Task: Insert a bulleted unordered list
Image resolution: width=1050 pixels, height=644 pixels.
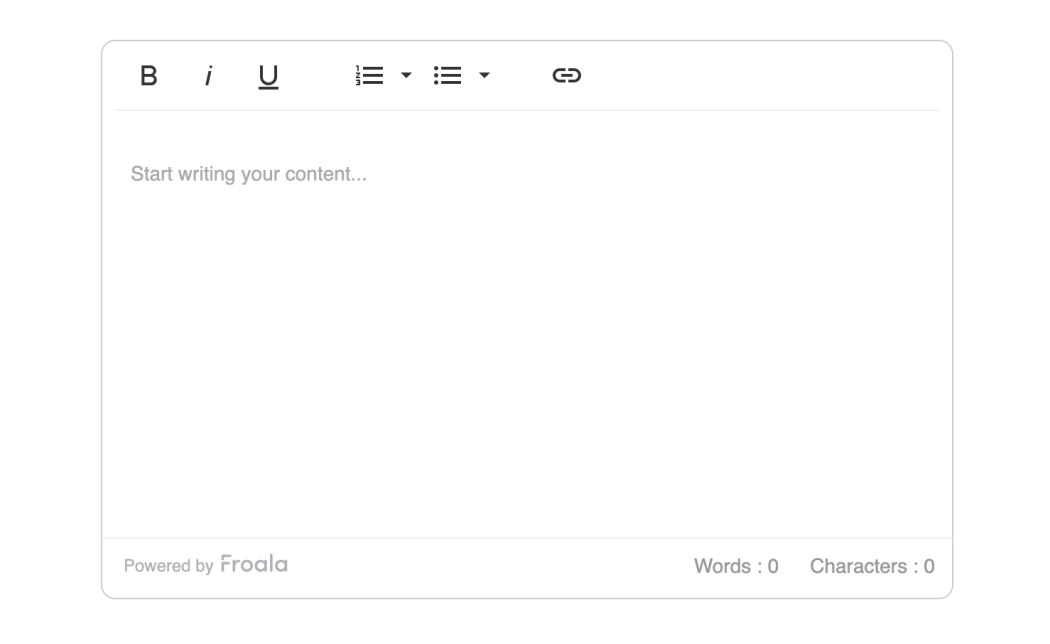Action: click(x=447, y=76)
